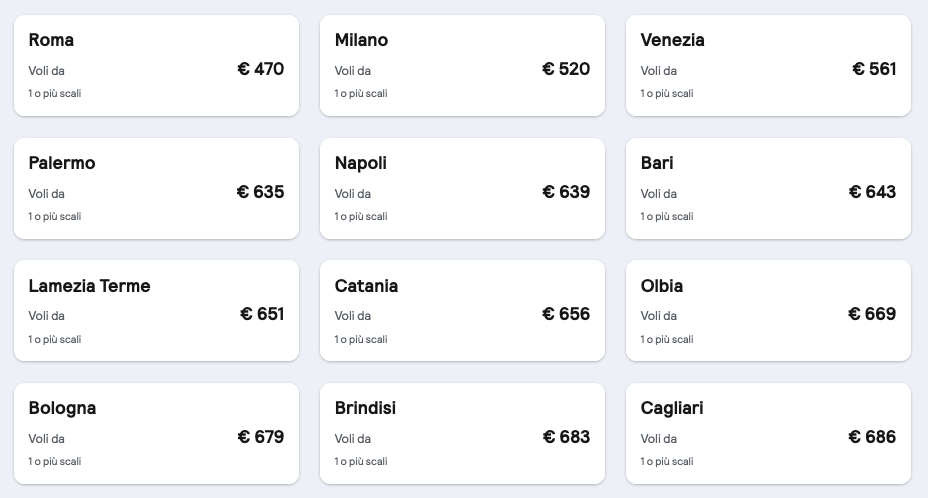Choose the Palermo flights card
The height and width of the screenshot is (498, 928).
pyautogui.click(x=156, y=189)
